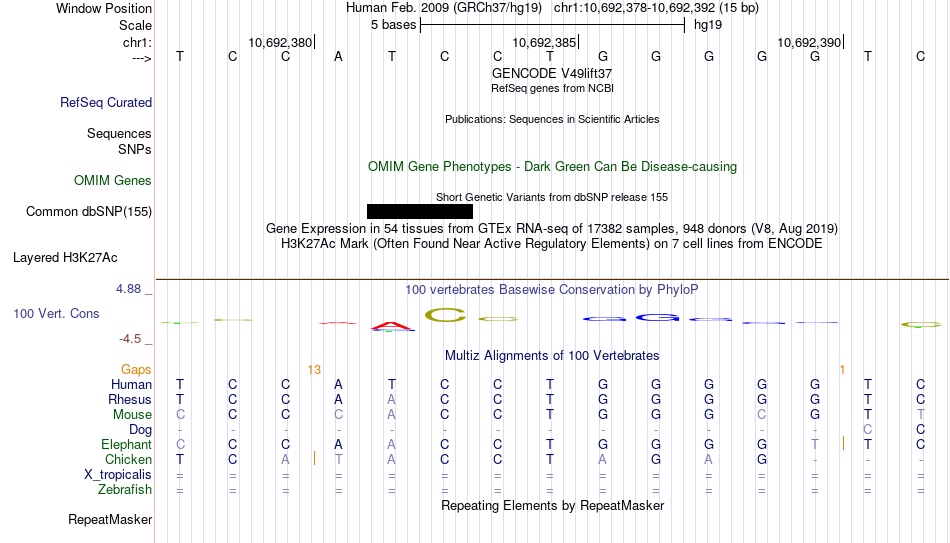Screen dimensions: 950x543
Task: Select the X_tropicalis species row label
Action: pyautogui.click(x=118, y=475)
